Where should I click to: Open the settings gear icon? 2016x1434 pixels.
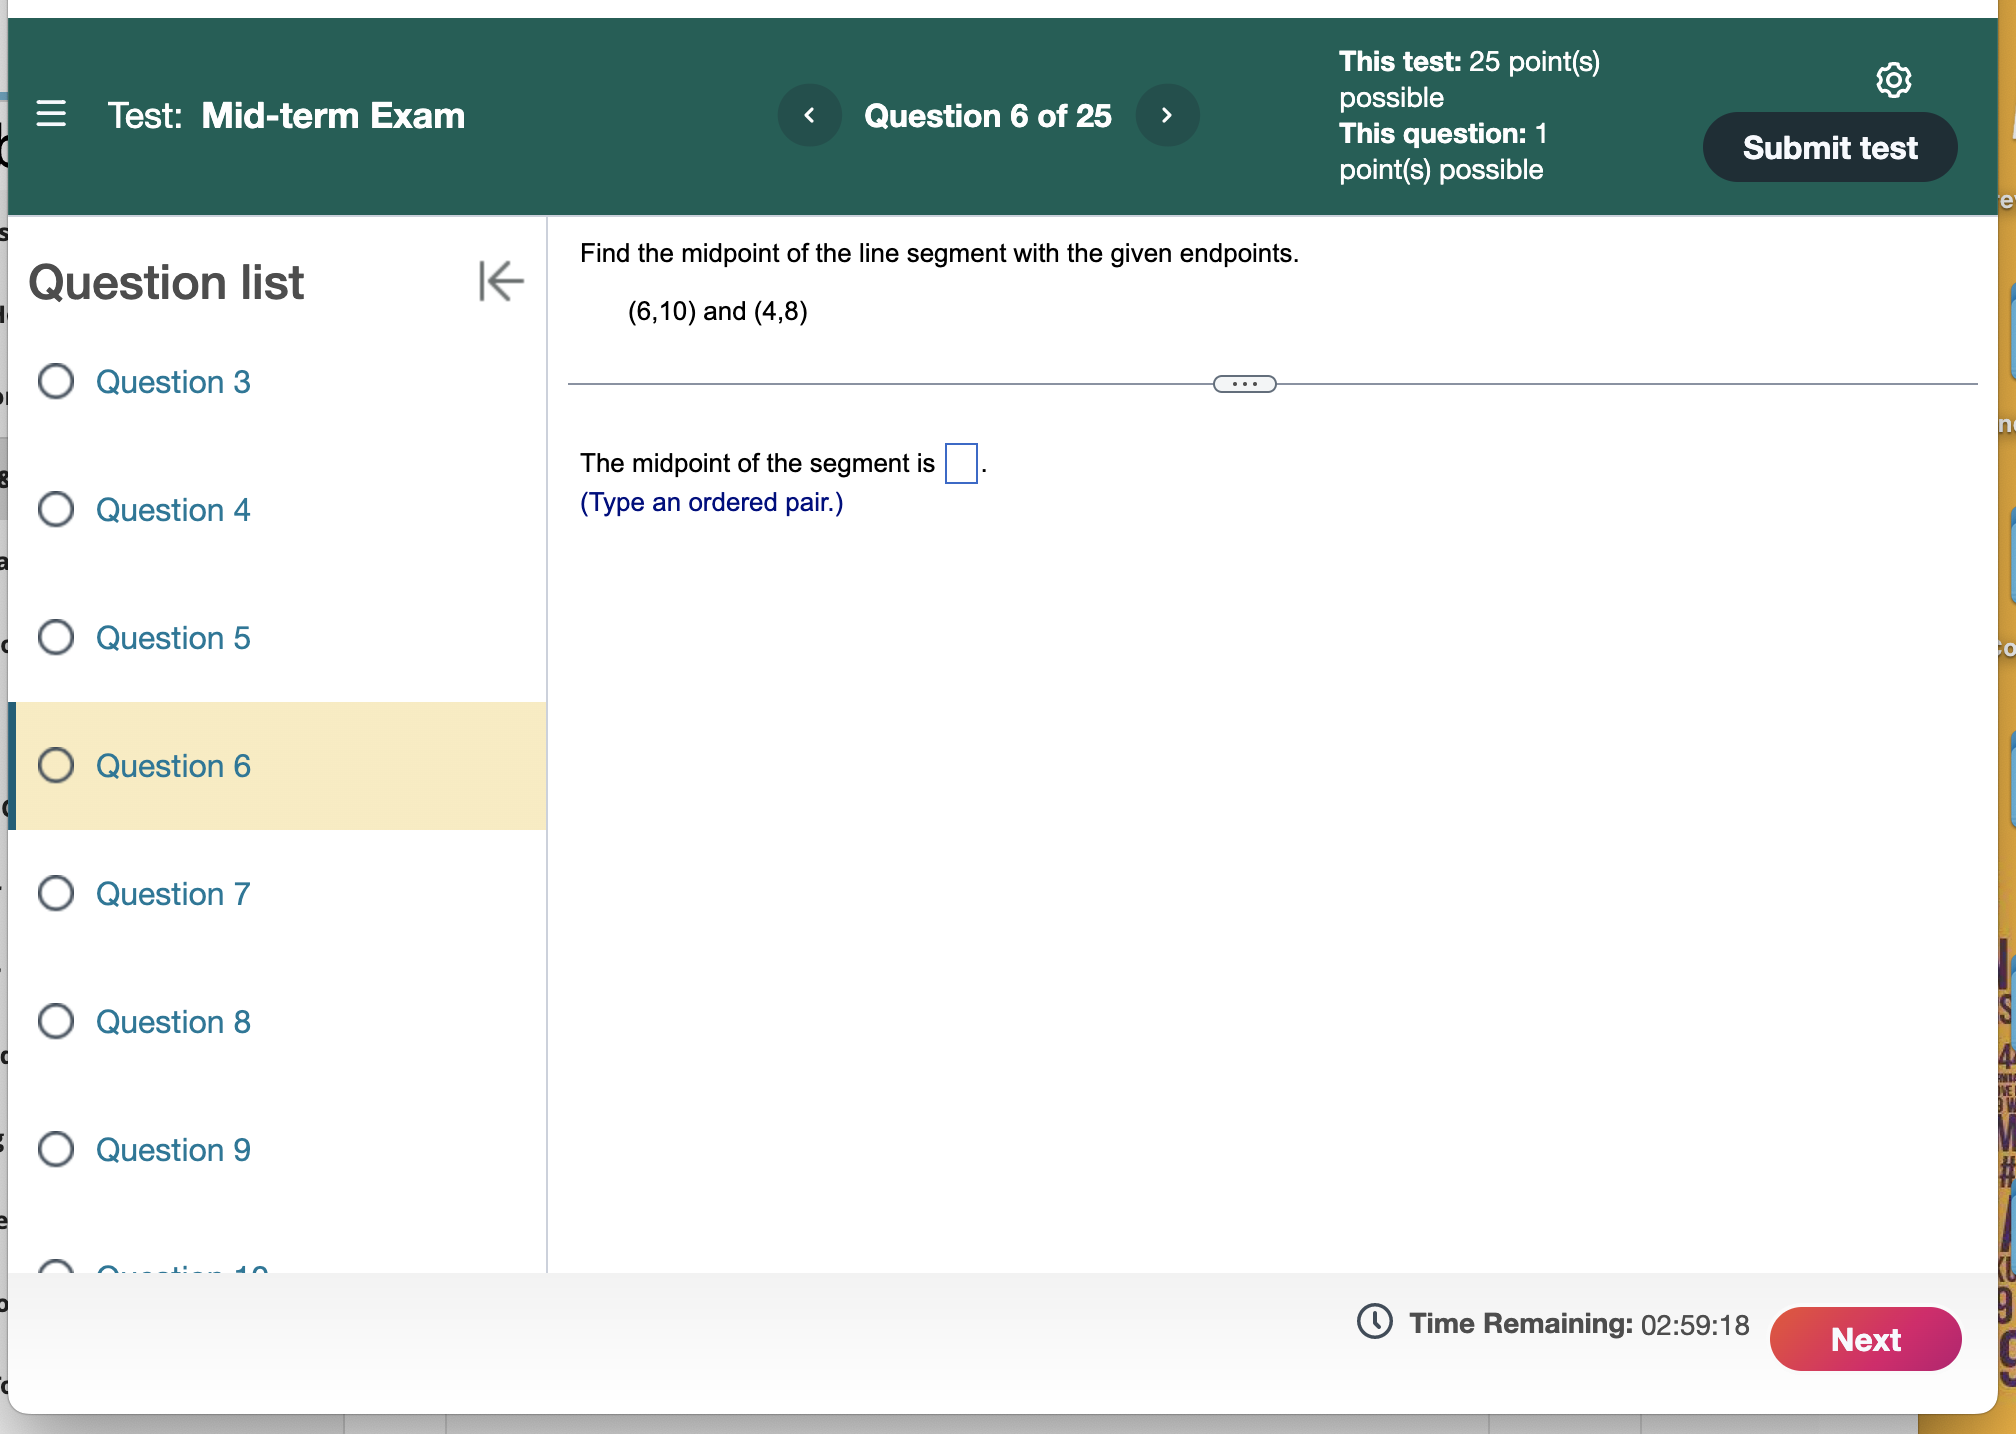pos(1892,79)
